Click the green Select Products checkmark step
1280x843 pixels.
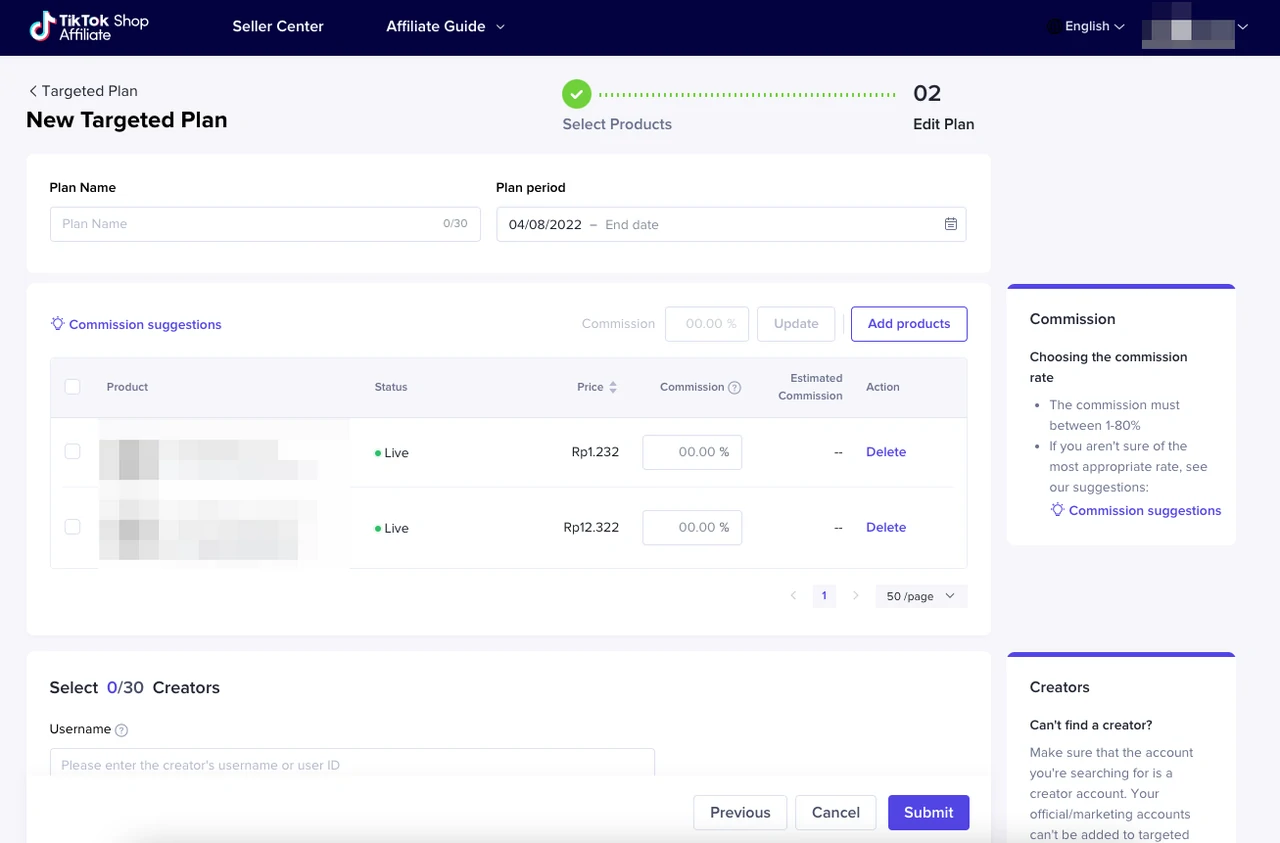tap(576, 94)
